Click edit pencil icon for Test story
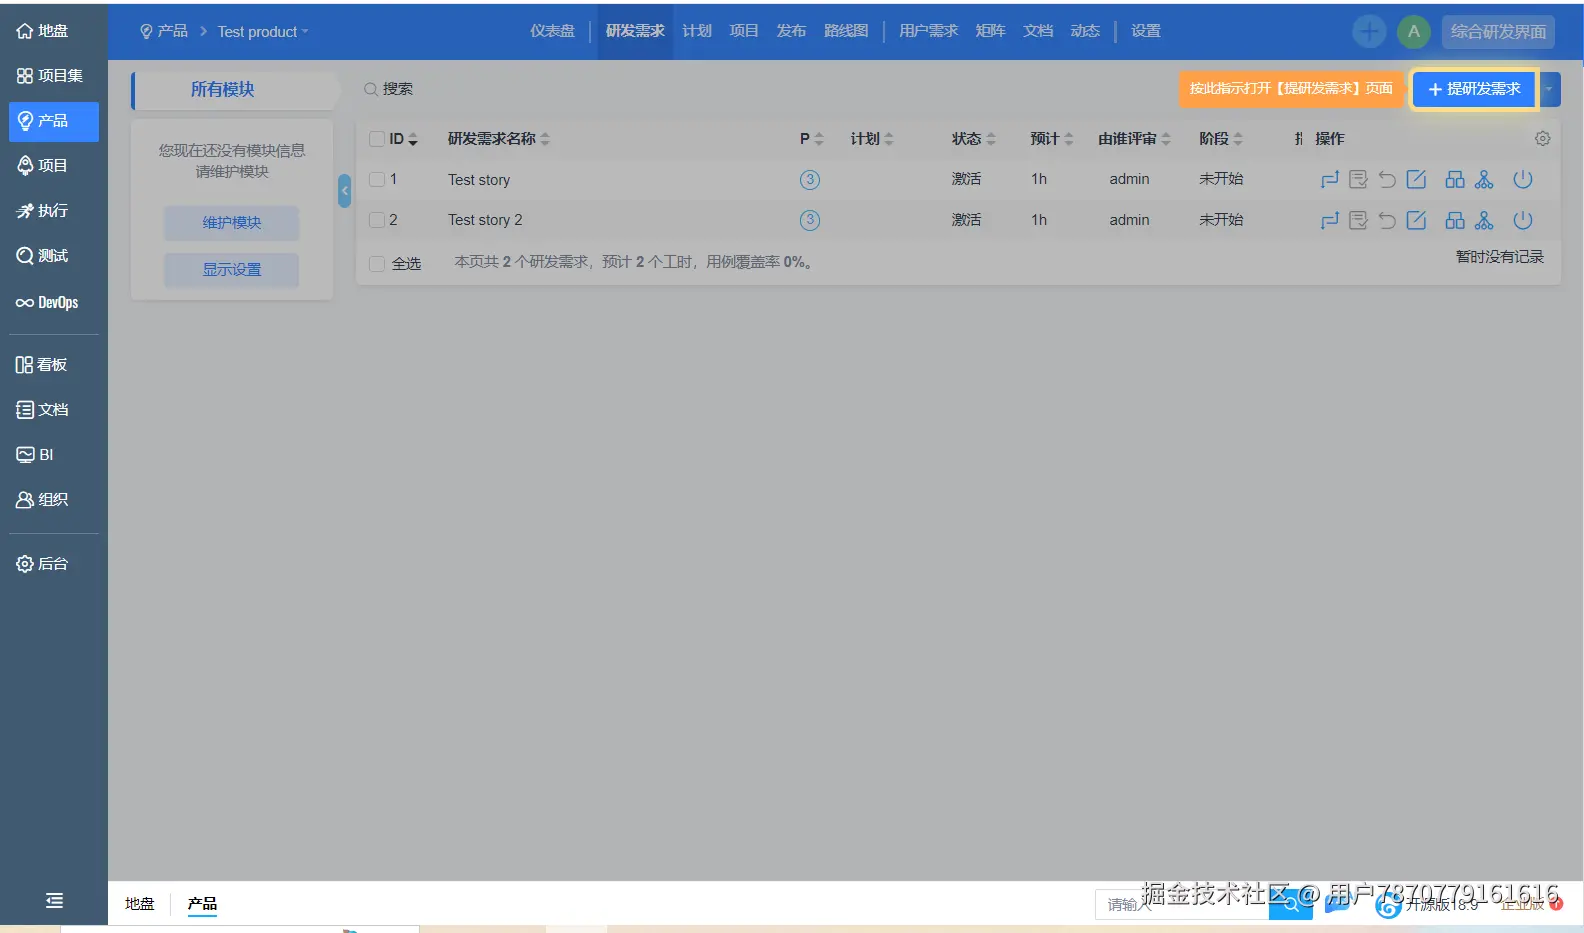This screenshot has width=1584, height=933. point(1416,180)
